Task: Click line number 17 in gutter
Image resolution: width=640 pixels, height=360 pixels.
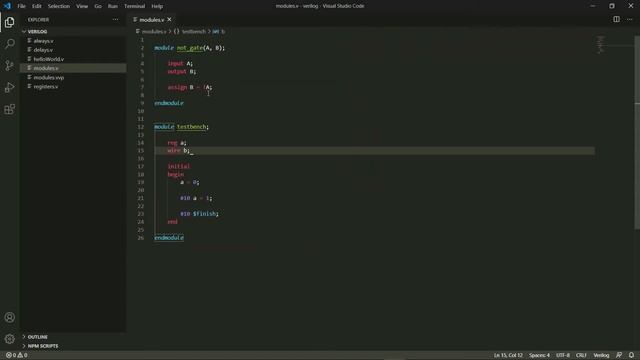Action: (141, 167)
